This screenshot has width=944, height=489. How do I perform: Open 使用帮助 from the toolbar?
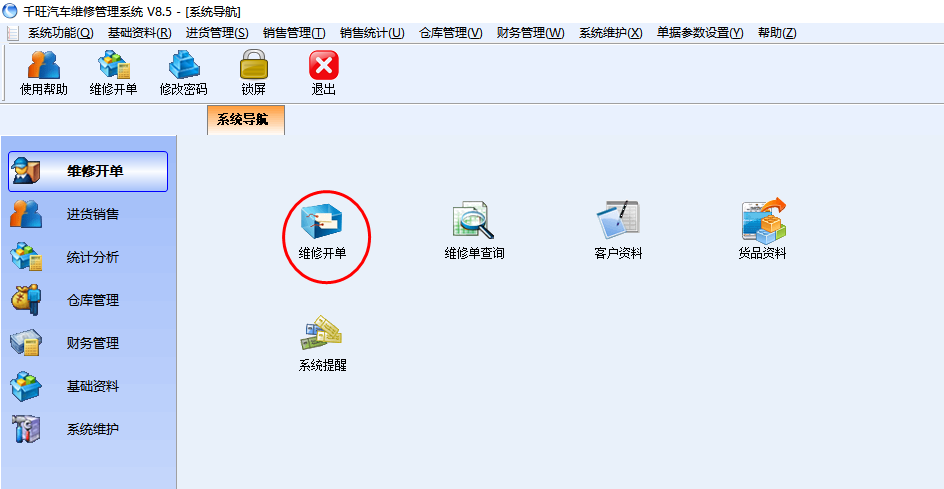pyautogui.click(x=44, y=73)
